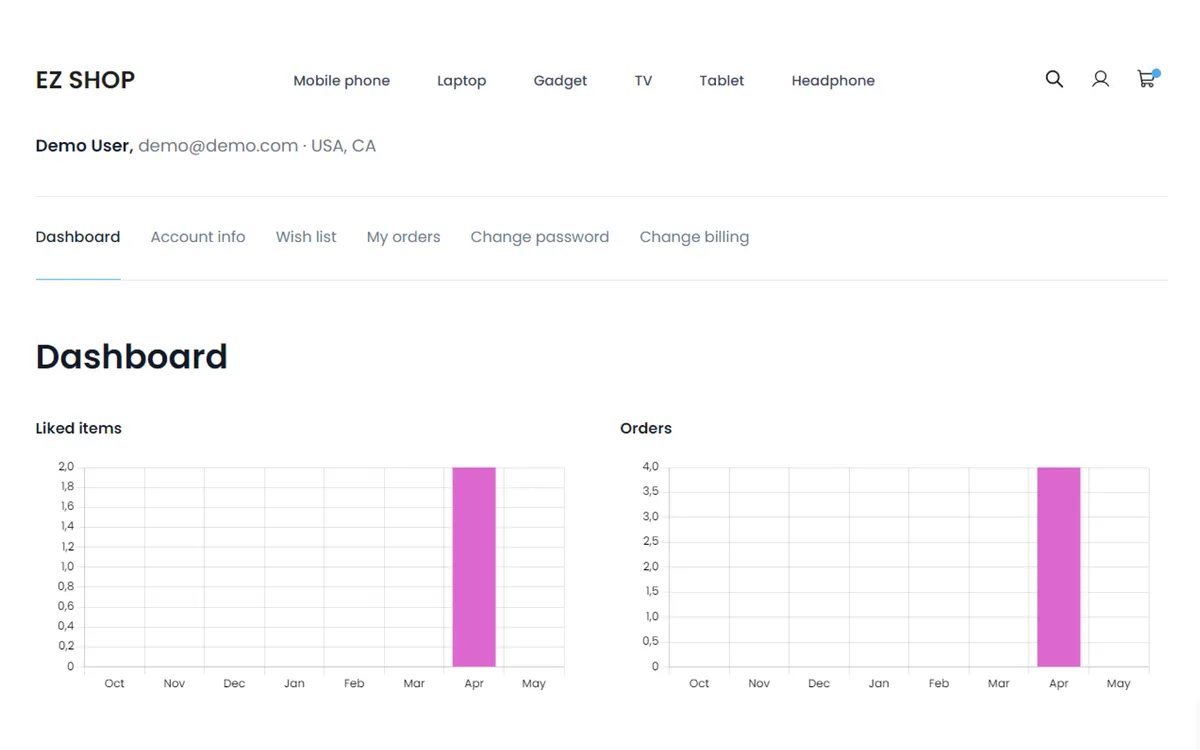The height and width of the screenshot is (750, 1200).
Task: Open the search magnifier icon
Action: coord(1054,79)
